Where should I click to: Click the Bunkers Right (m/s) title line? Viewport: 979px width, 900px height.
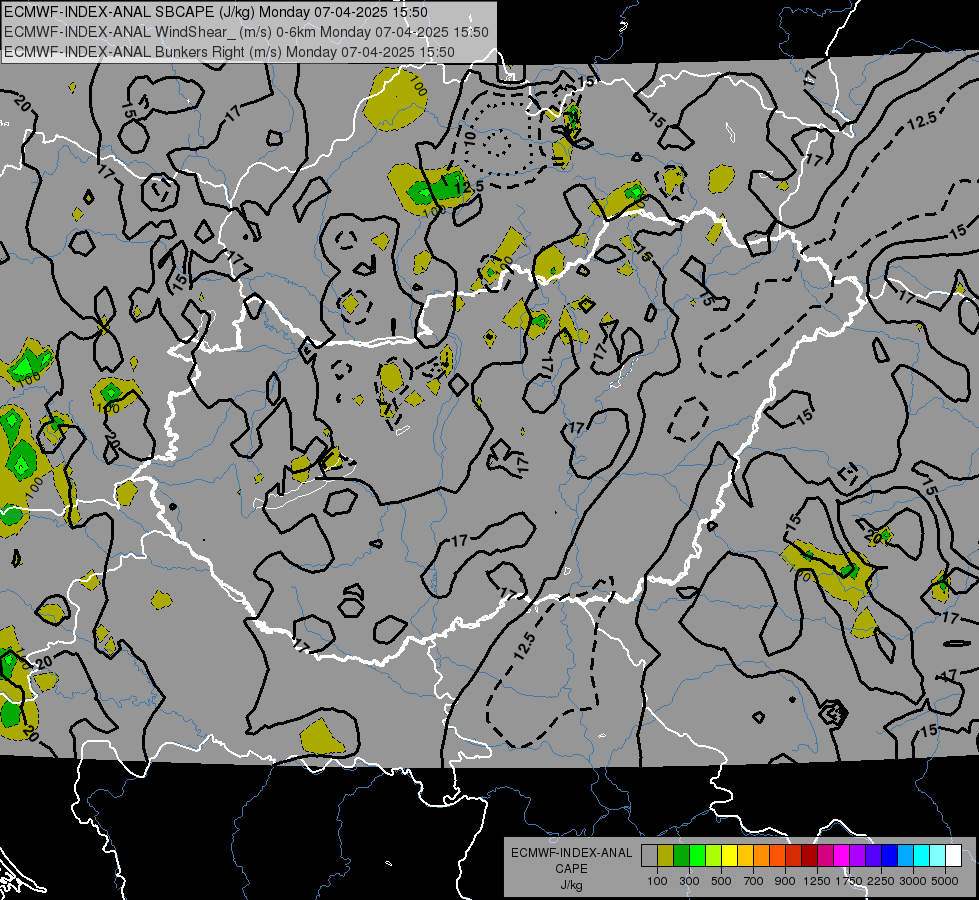point(229,52)
